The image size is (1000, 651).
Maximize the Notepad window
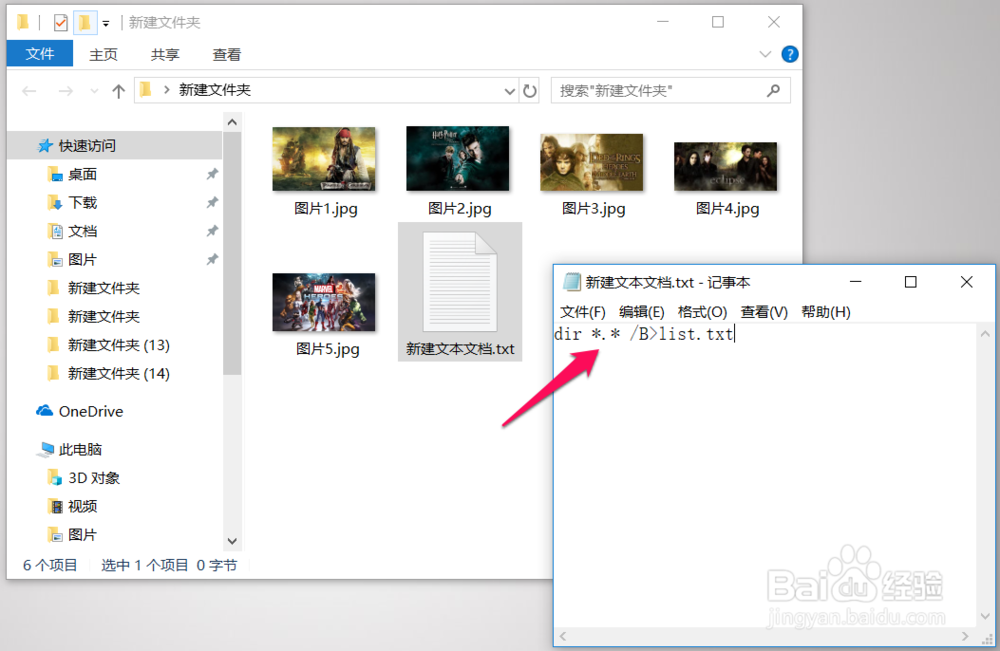[x=911, y=282]
